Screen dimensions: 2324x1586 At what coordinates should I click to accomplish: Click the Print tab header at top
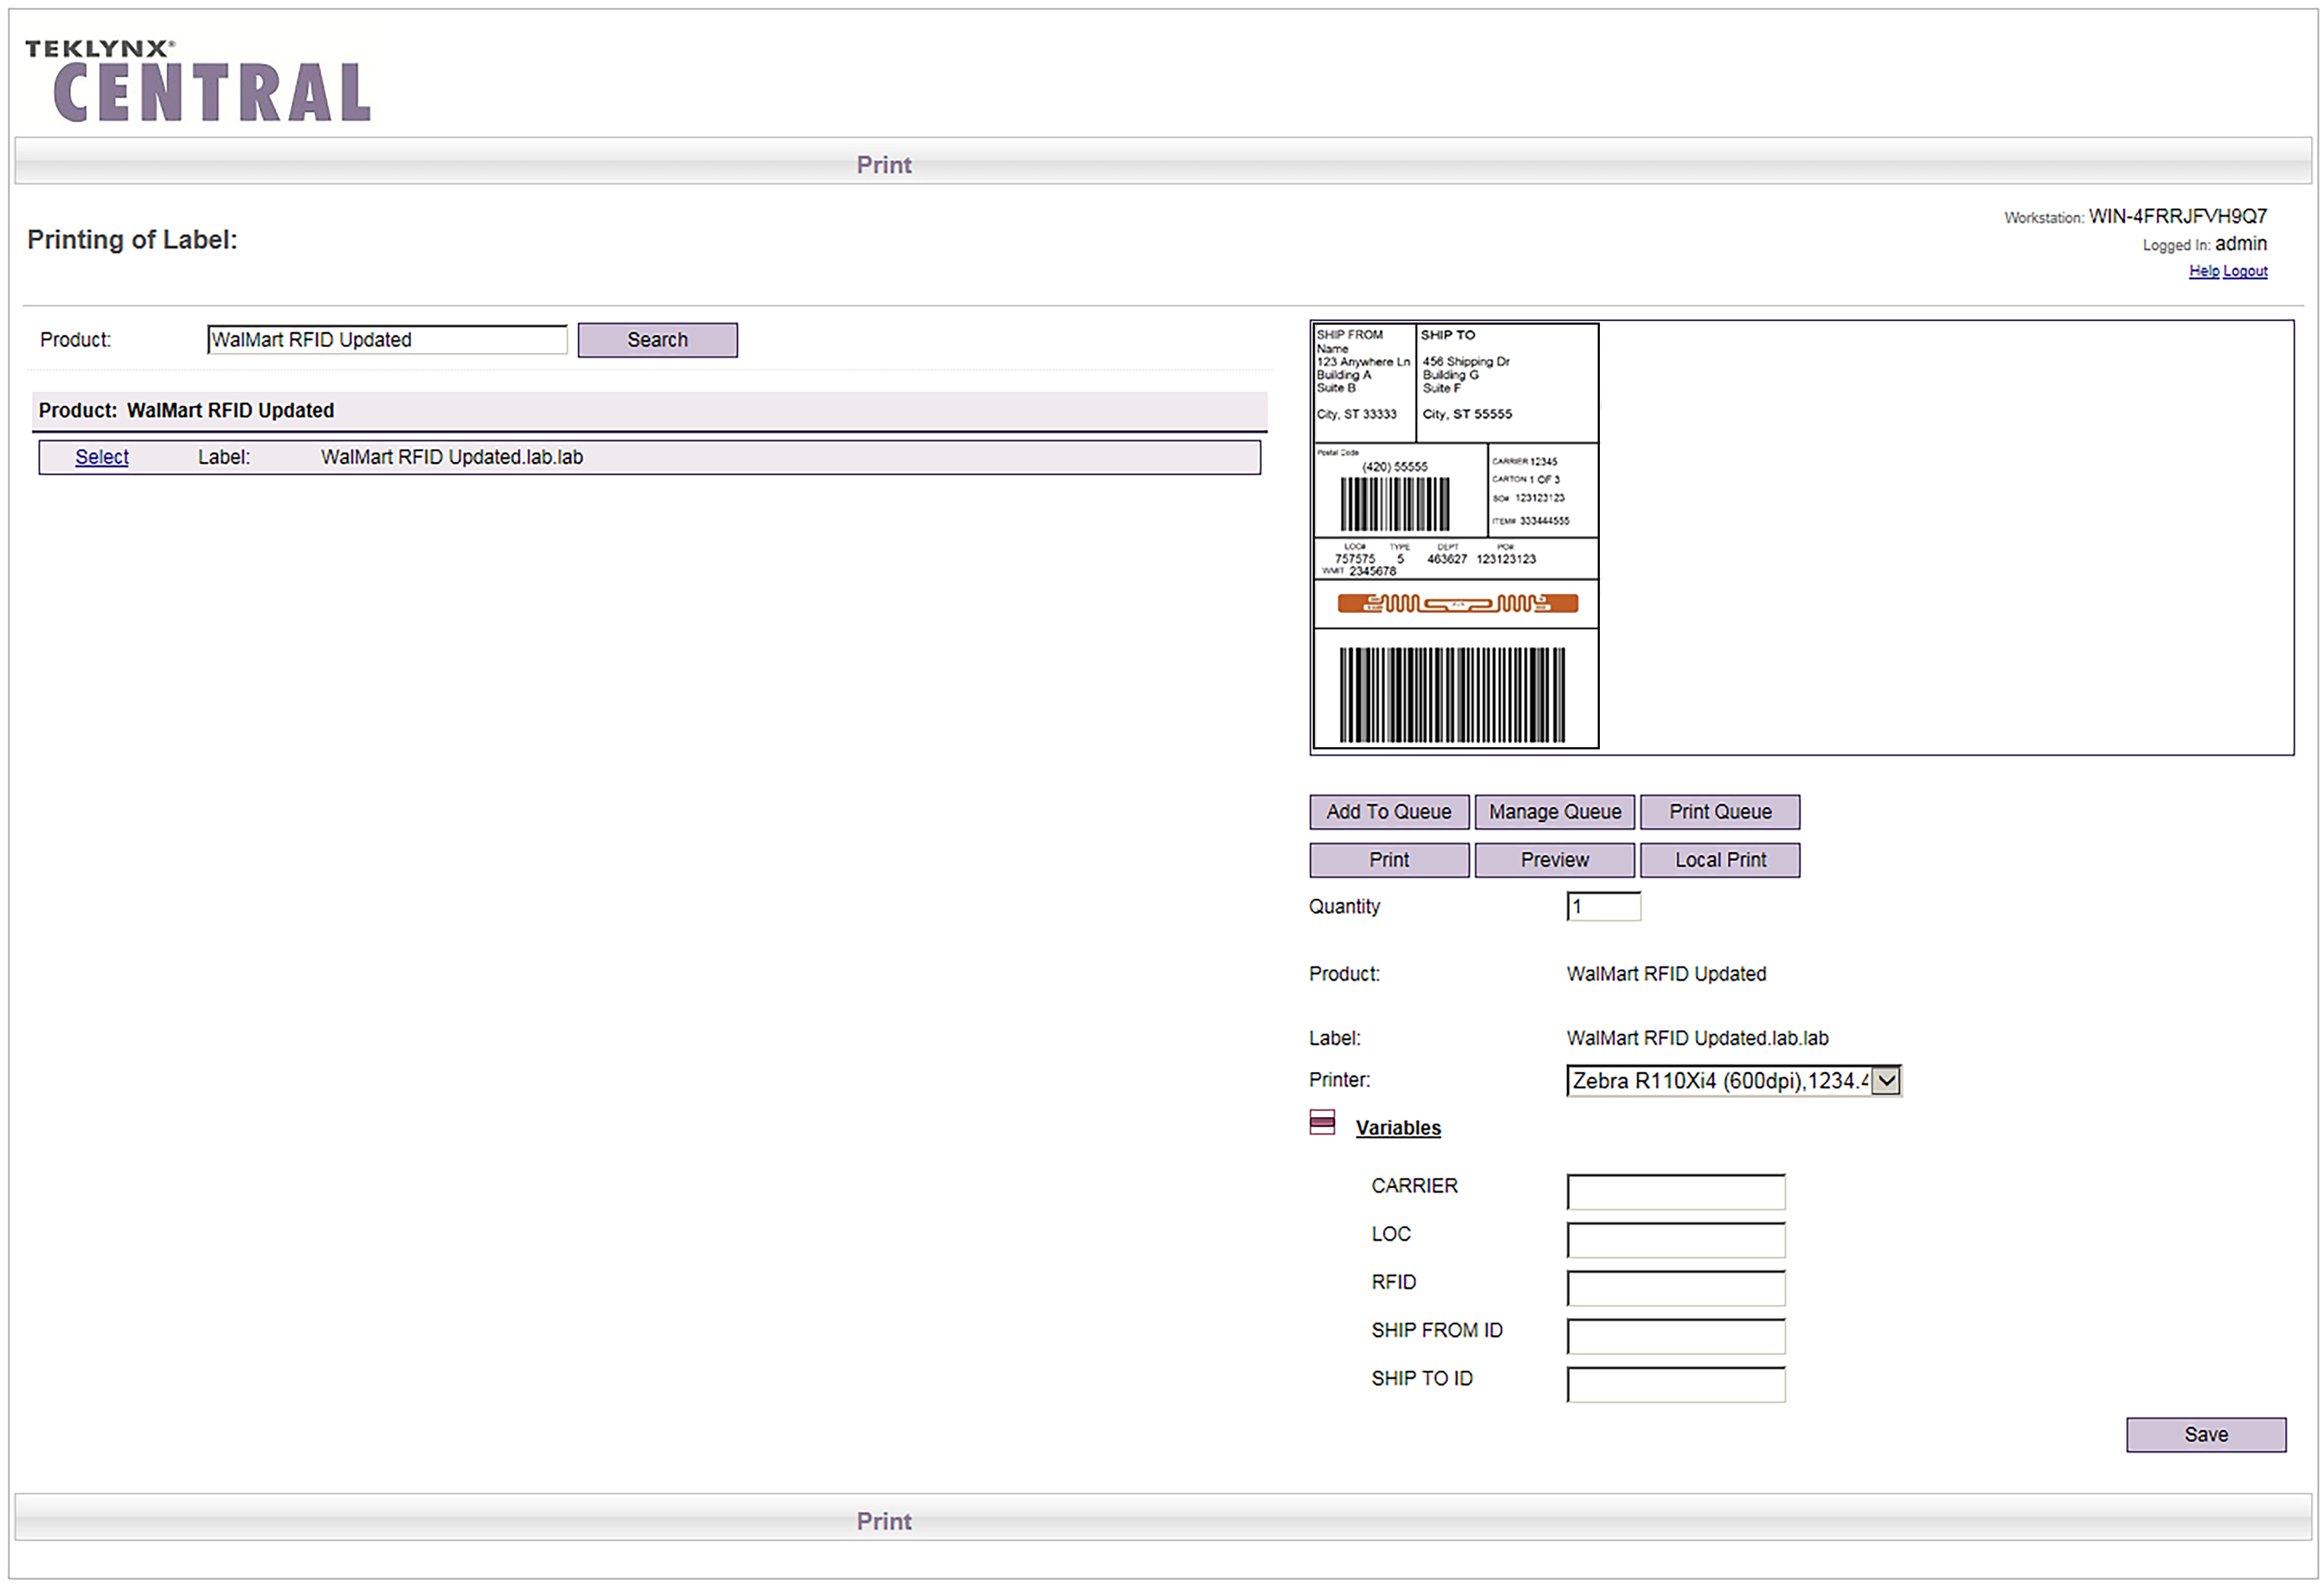point(884,164)
